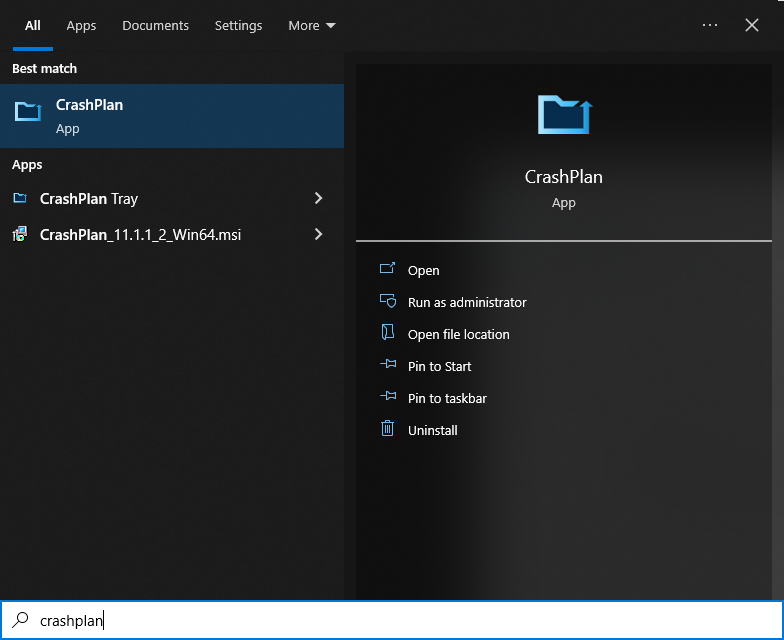Switch to the All search tab
This screenshot has height=640, width=784.
[x=32, y=26]
